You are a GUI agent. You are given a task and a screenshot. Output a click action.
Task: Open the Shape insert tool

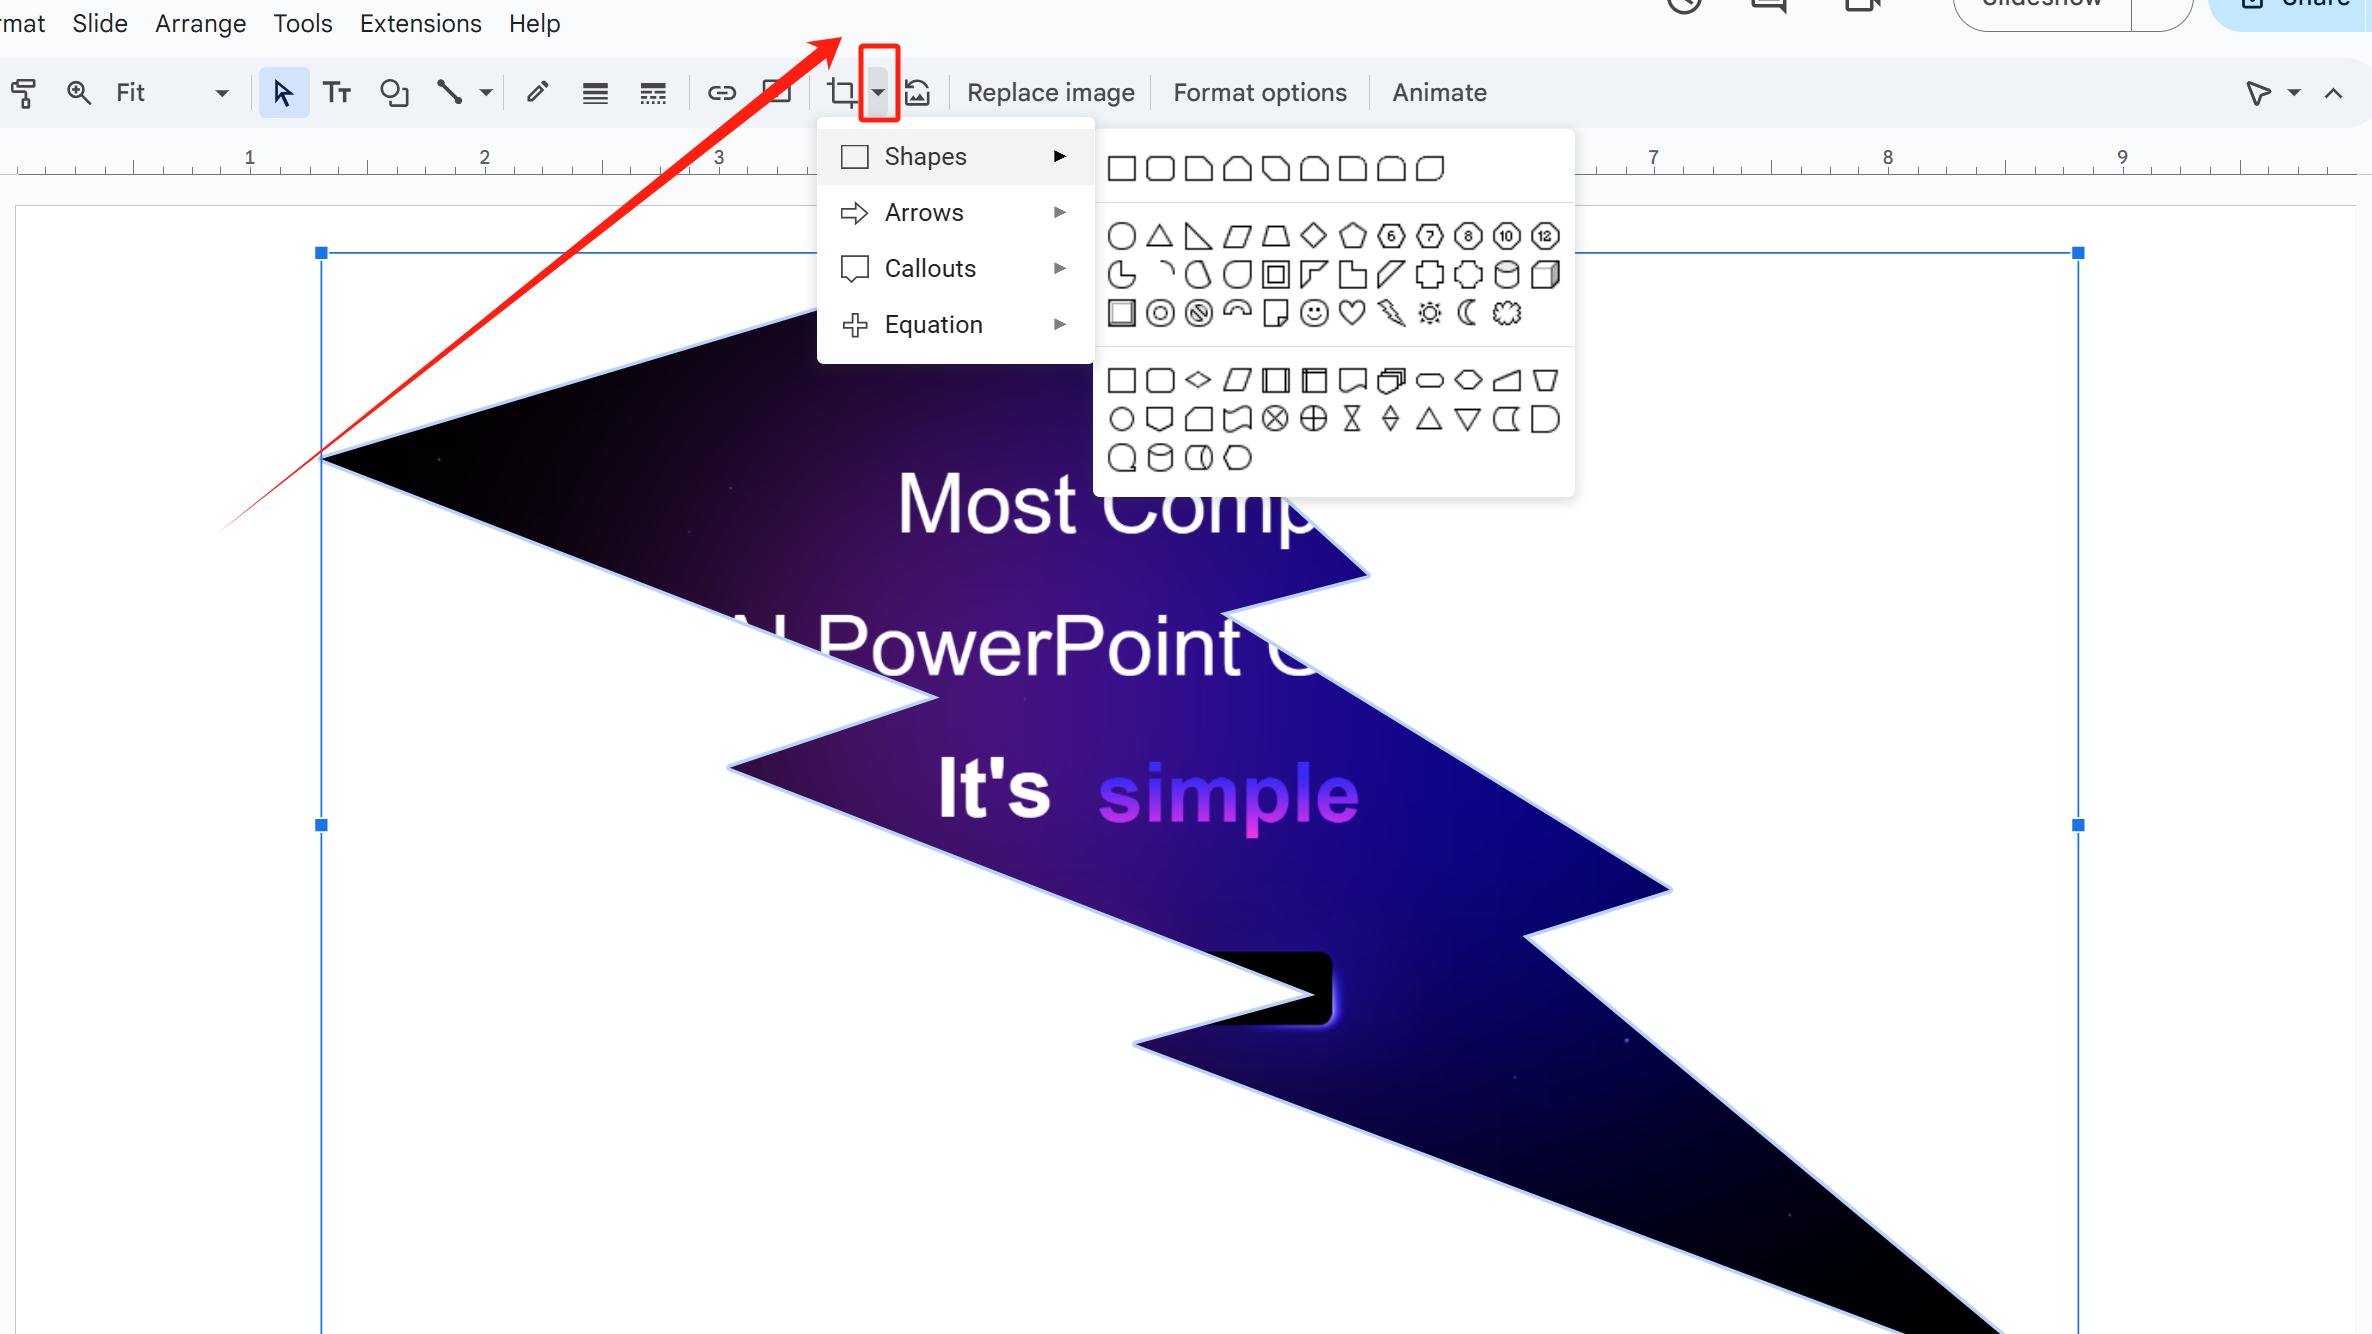pos(394,93)
